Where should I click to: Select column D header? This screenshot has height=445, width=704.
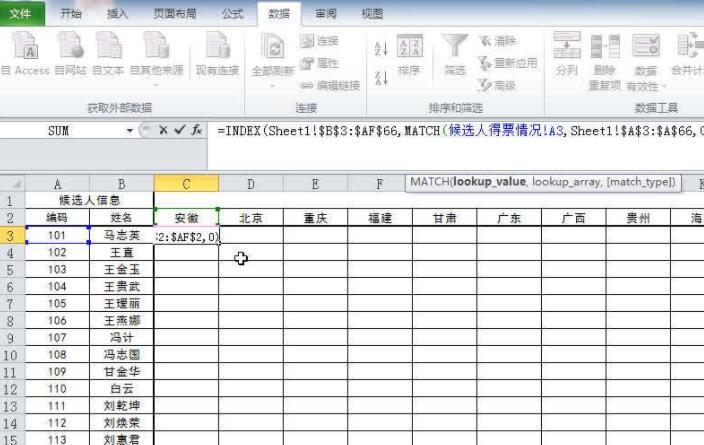coord(251,184)
